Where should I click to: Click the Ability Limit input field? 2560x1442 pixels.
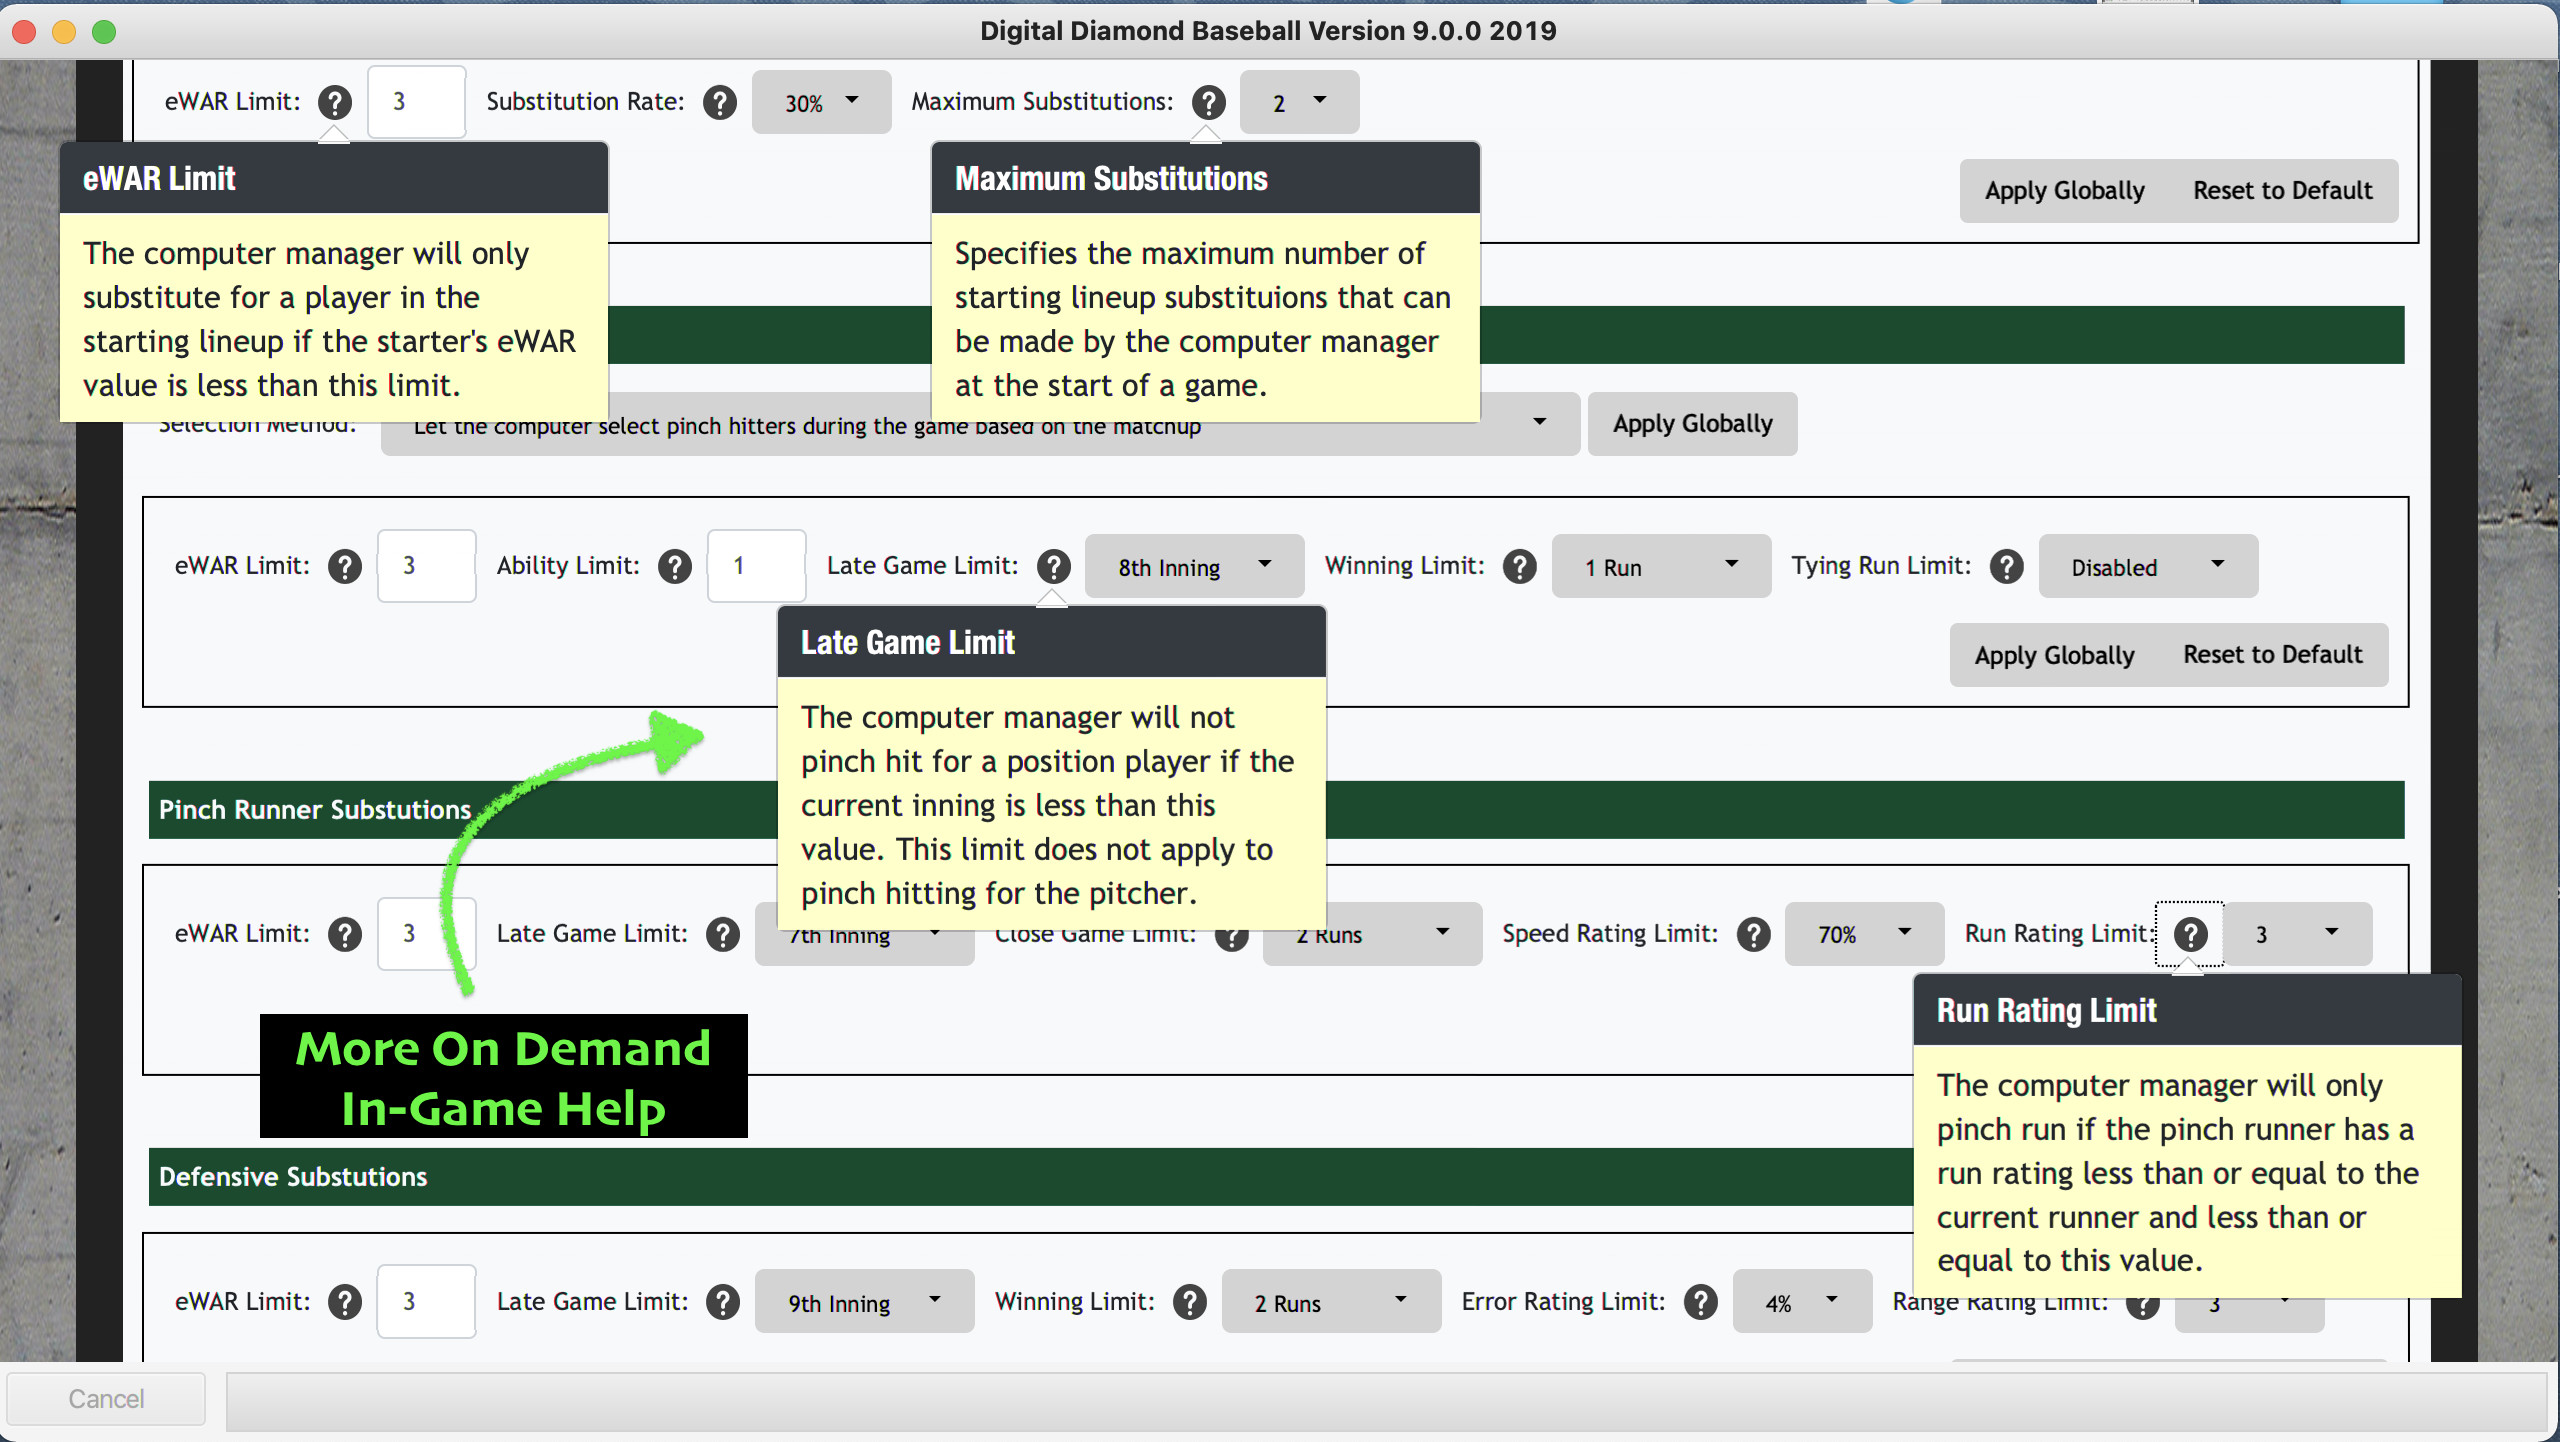tap(756, 566)
